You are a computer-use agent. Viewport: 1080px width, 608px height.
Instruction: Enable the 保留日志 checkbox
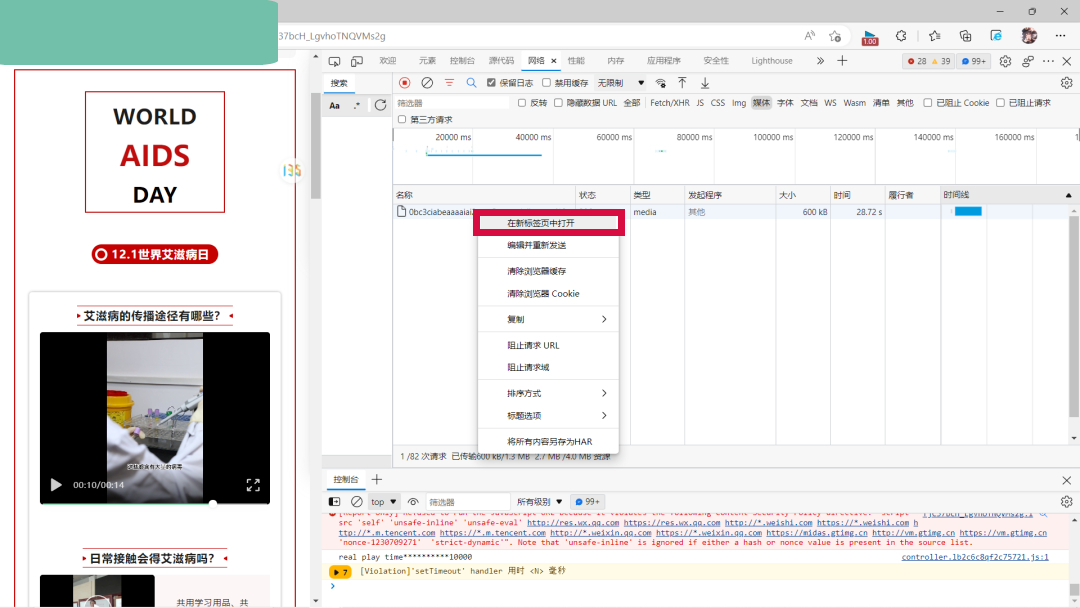(491, 82)
